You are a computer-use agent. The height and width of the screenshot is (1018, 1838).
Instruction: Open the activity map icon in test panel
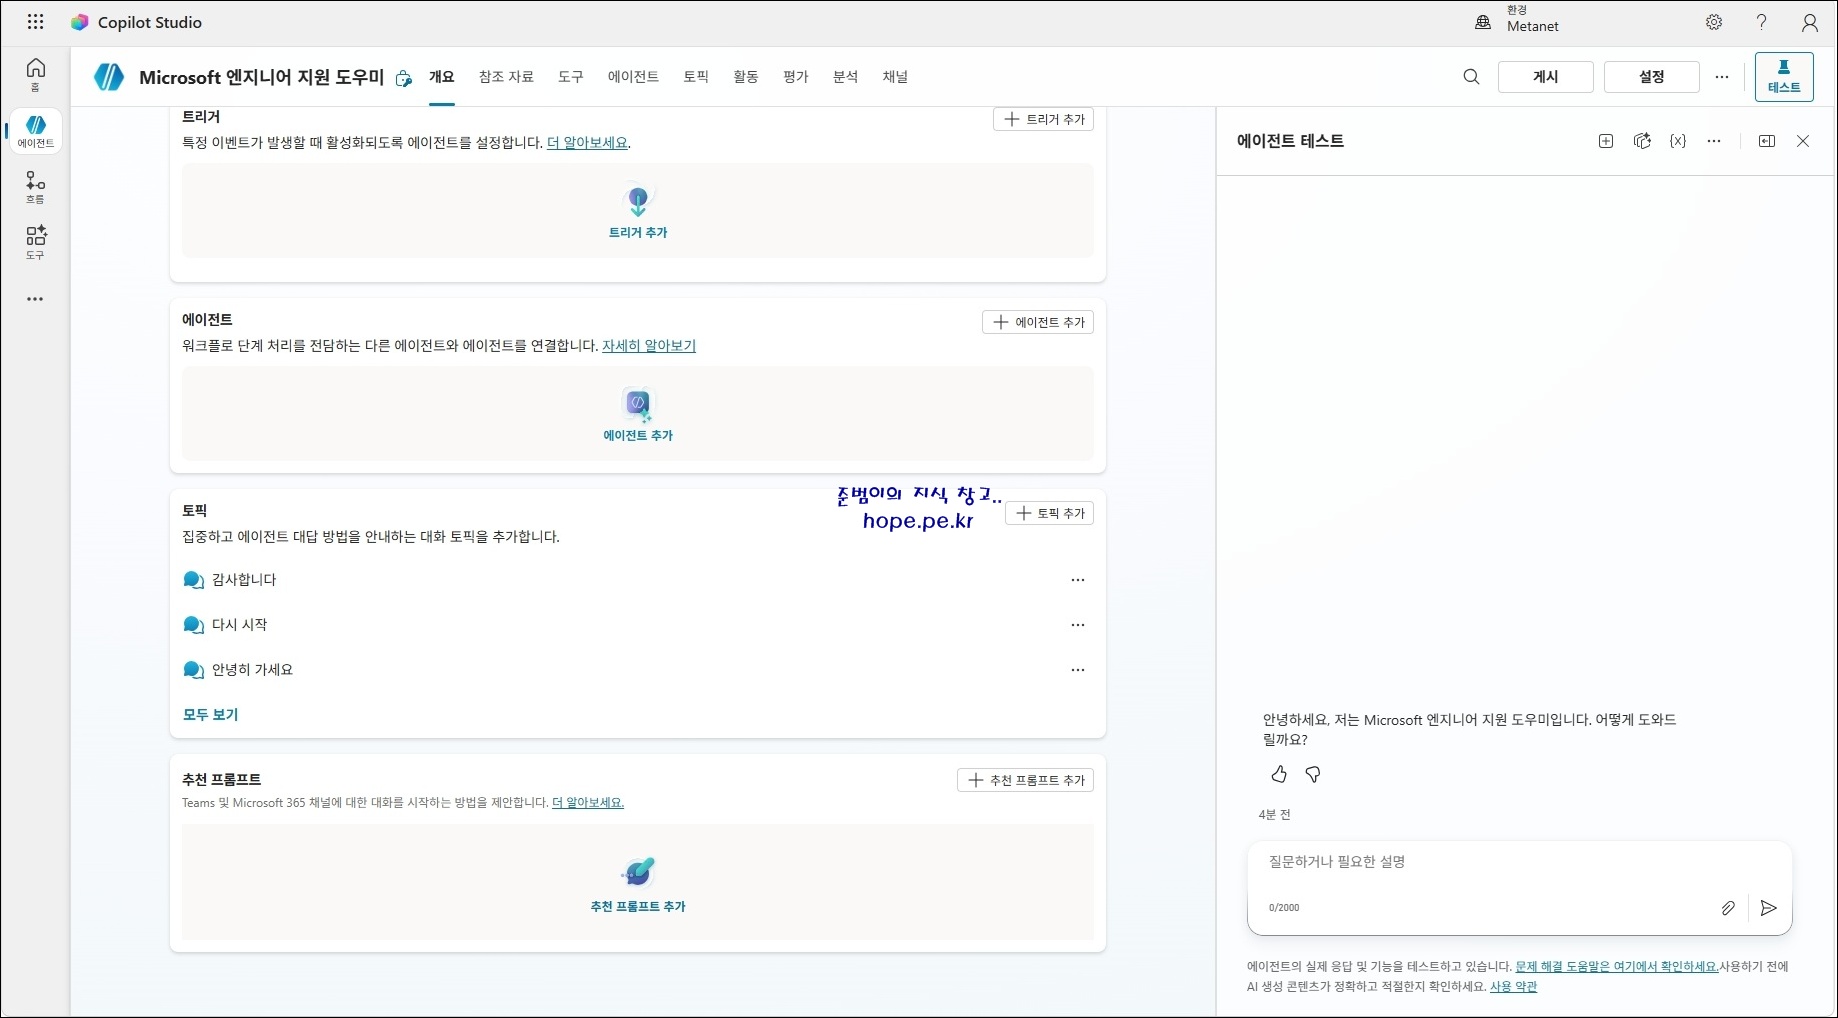click(x=1642, y=141)
